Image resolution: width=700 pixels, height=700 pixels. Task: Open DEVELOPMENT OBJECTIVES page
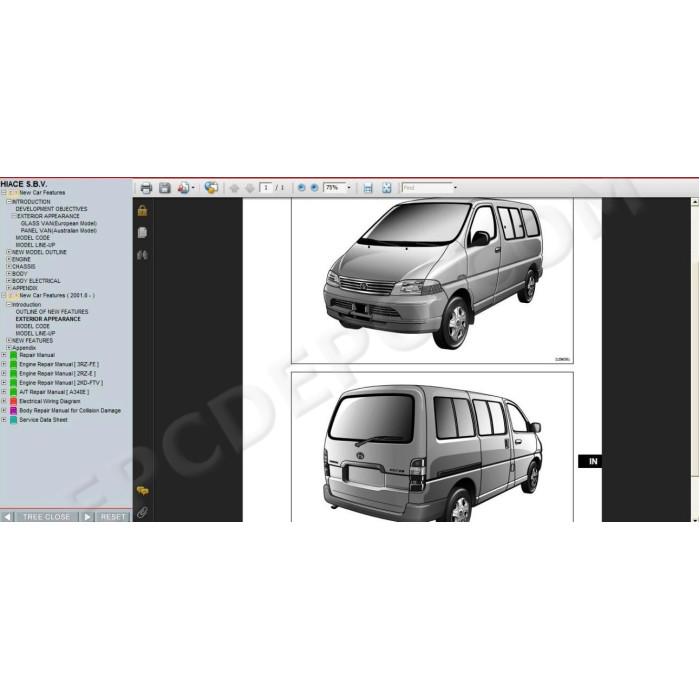pos(51,209)
